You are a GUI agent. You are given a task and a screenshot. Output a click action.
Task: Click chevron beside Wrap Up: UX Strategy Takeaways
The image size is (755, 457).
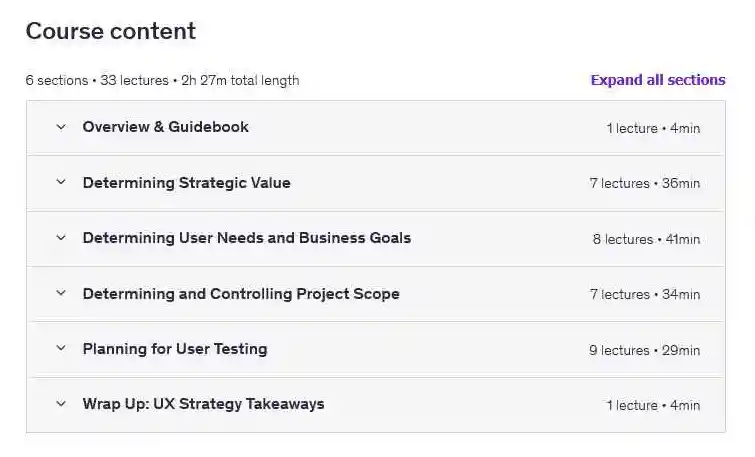pyautogui.click(x=61, y=404)
